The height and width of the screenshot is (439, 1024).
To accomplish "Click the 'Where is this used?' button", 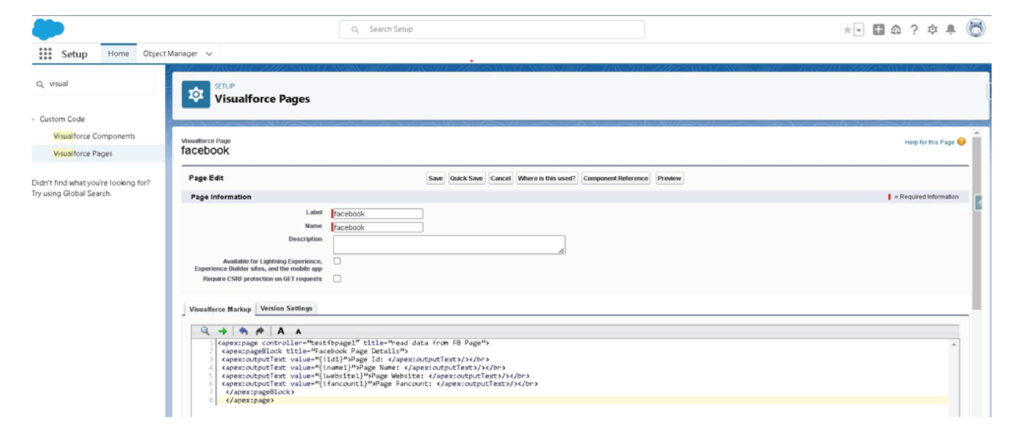I will coord(547,178).
